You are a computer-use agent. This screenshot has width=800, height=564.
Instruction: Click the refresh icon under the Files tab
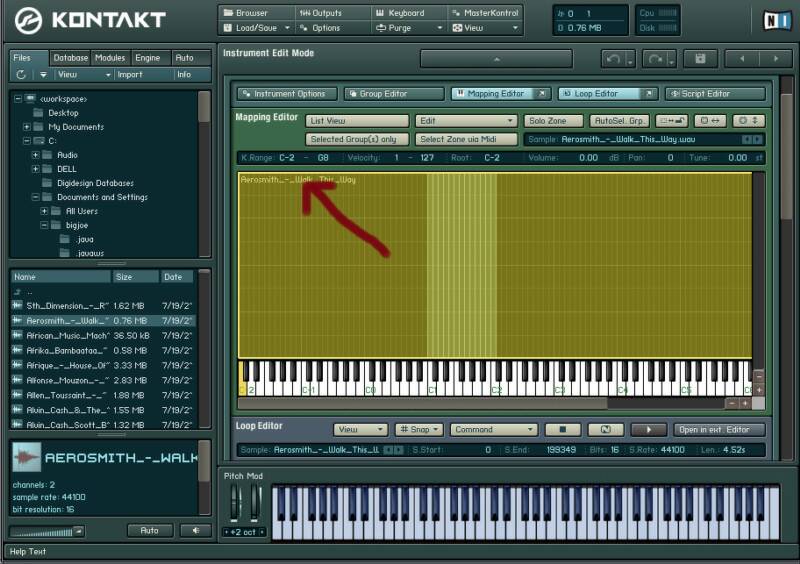tap(21, 75)
